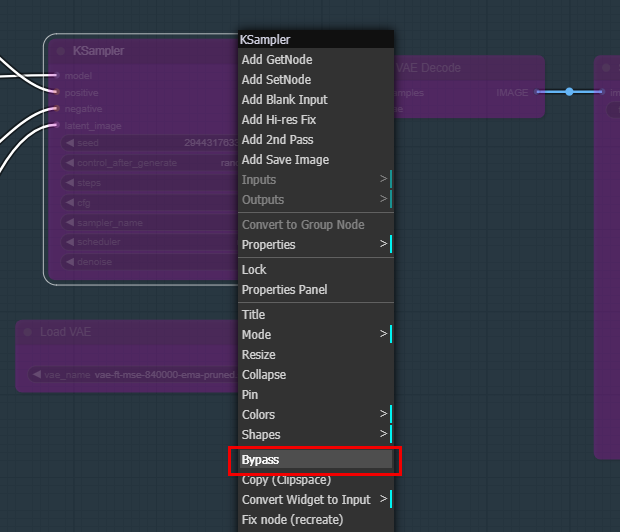Bypass the KSampler node
620x532 pixels.
316,460
